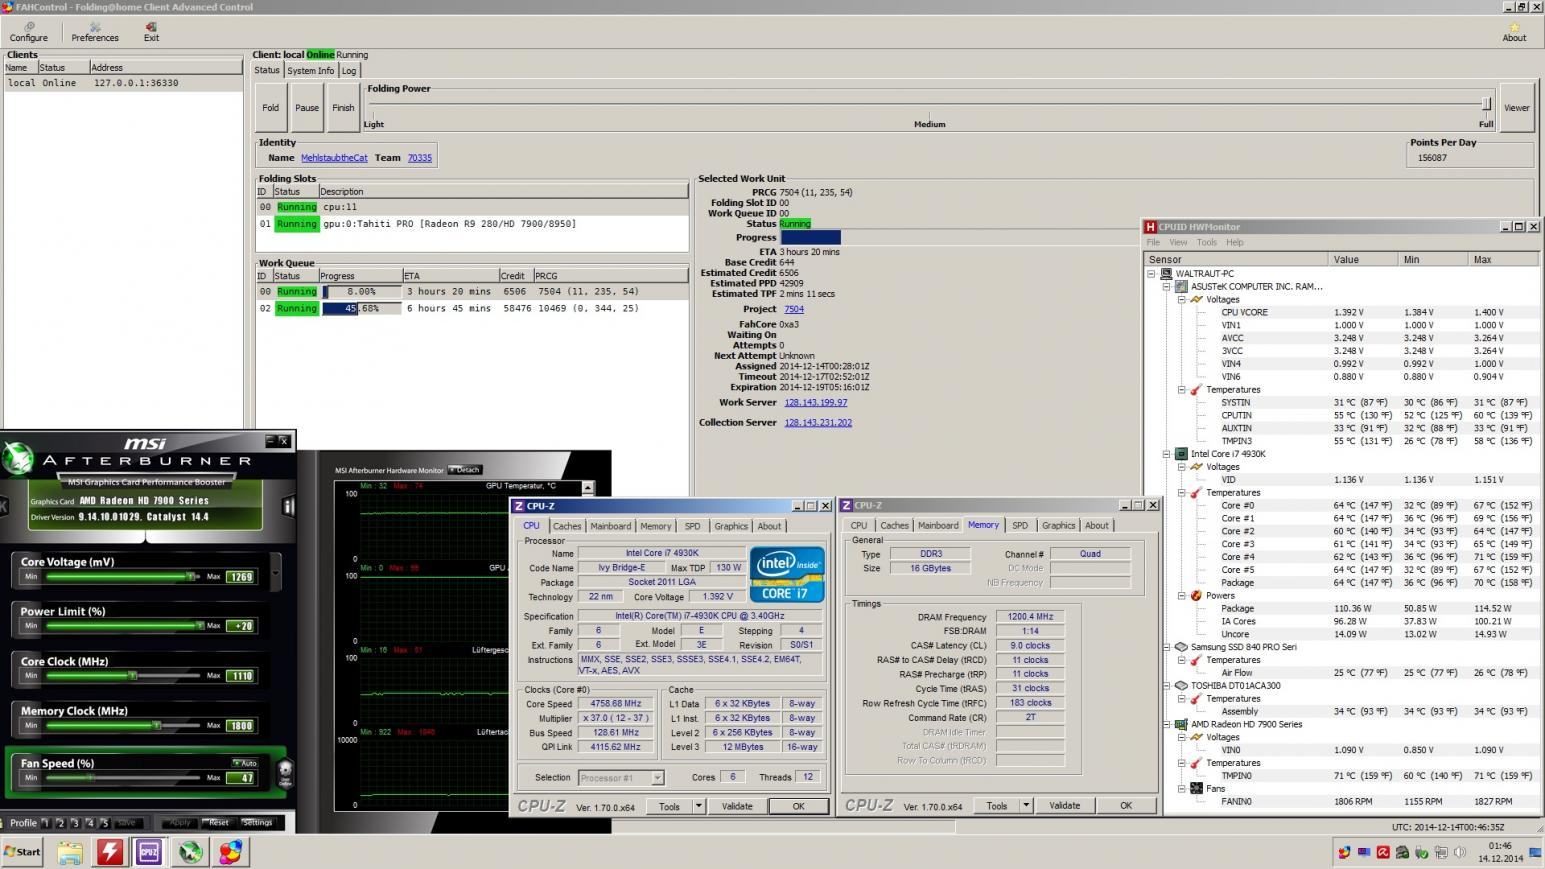1545x869 pixels.
Task: Open the user-defined fan curve icon
Action: click(285, 771)
